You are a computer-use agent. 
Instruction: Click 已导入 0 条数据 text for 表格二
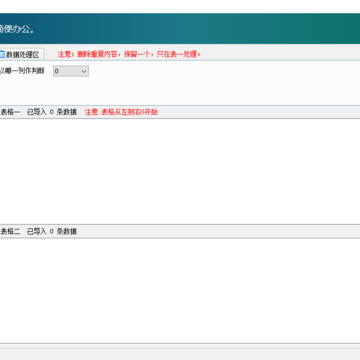click(52, 231)
